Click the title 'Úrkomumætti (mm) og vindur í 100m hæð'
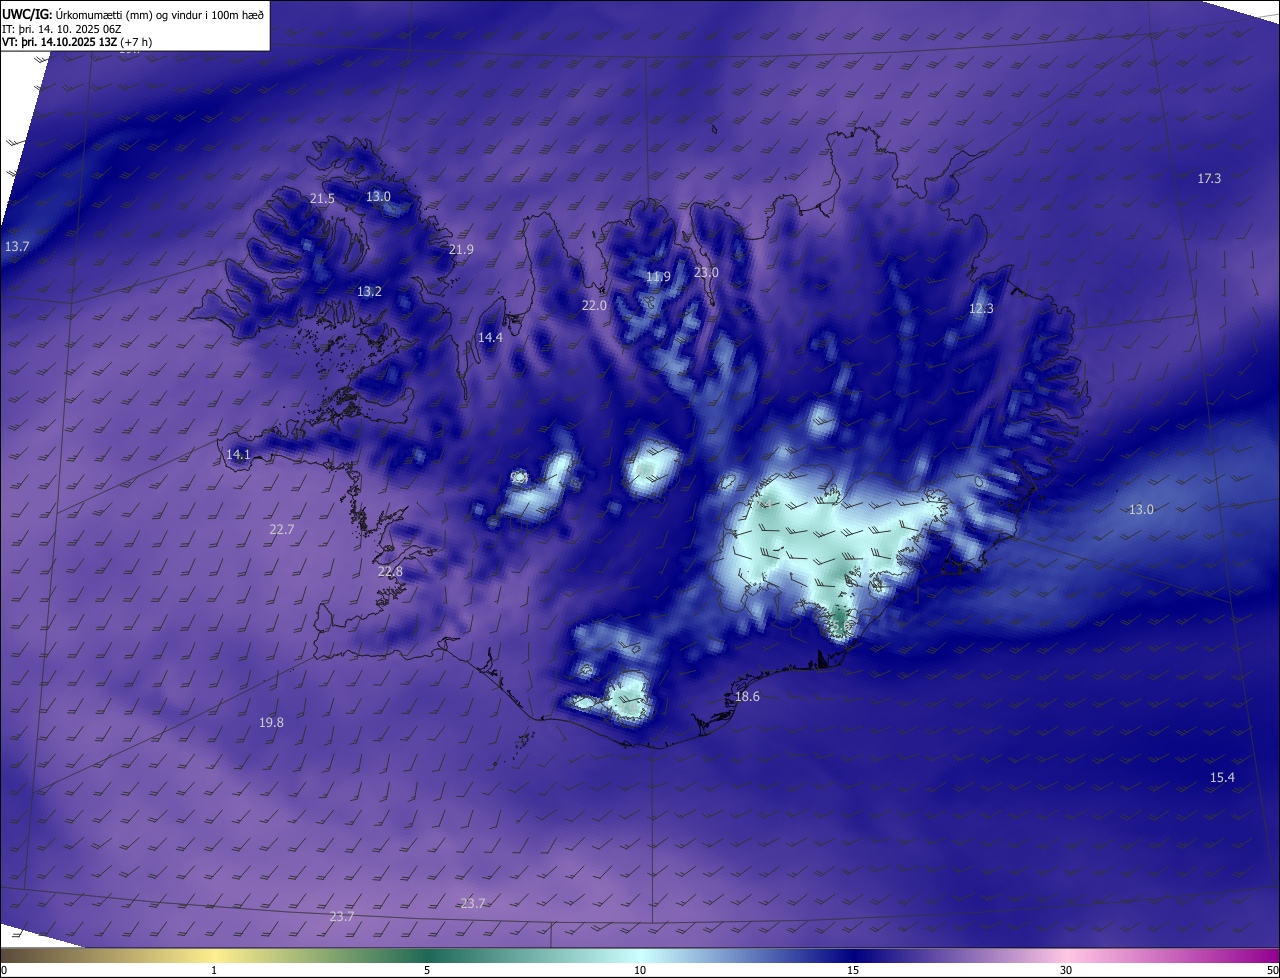The width and height of the screenshot is (1280, 978). [158, 14]
